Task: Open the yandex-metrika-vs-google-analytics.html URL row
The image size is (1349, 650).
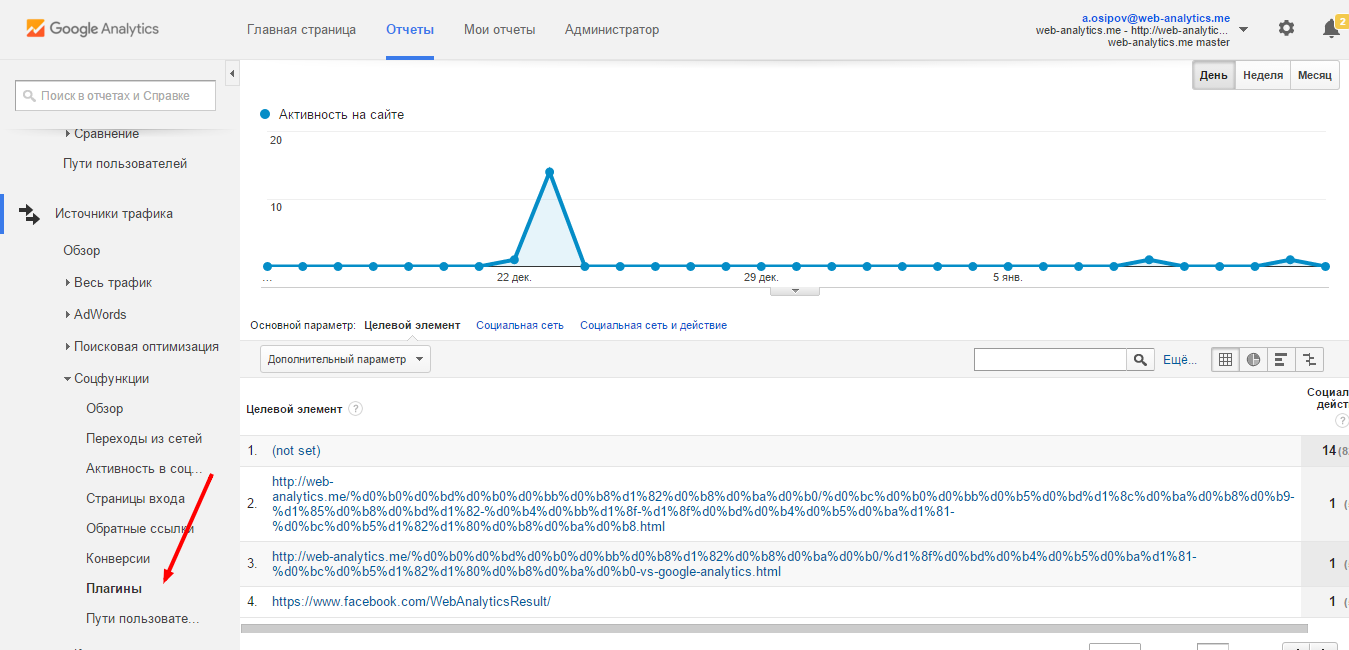Action: [x=734, y=564]
